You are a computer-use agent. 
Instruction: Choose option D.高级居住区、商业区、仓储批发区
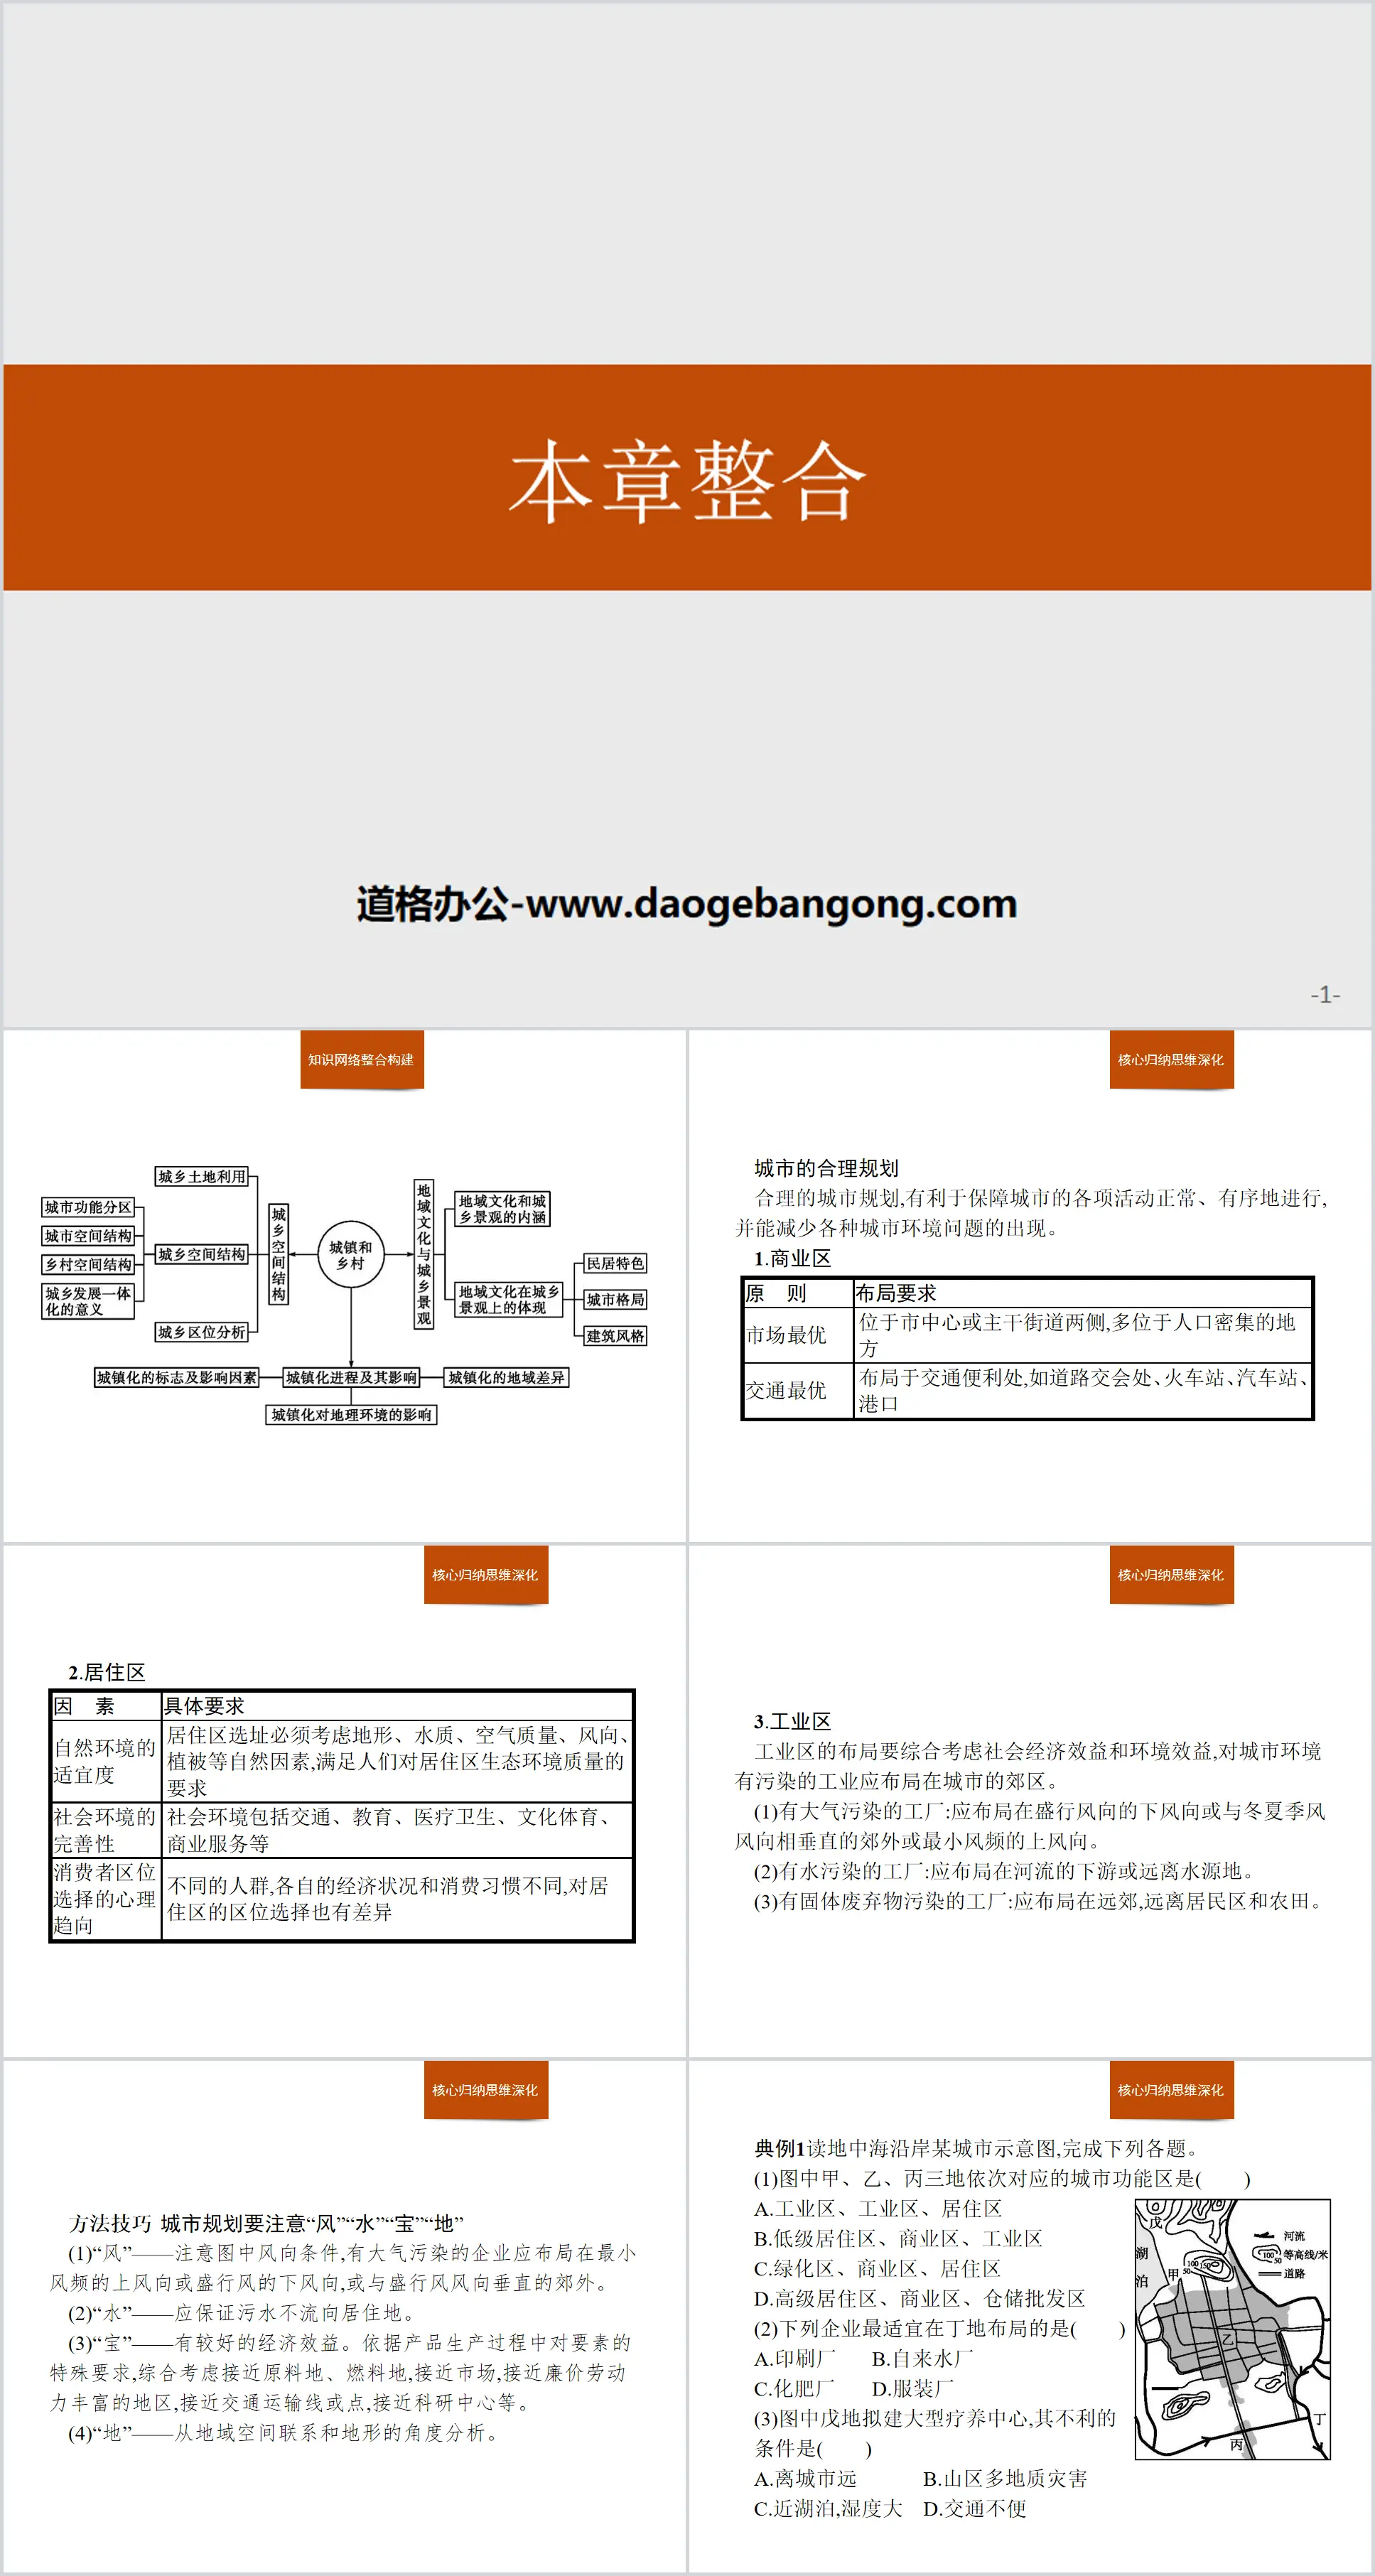(x=919, y=2298)
